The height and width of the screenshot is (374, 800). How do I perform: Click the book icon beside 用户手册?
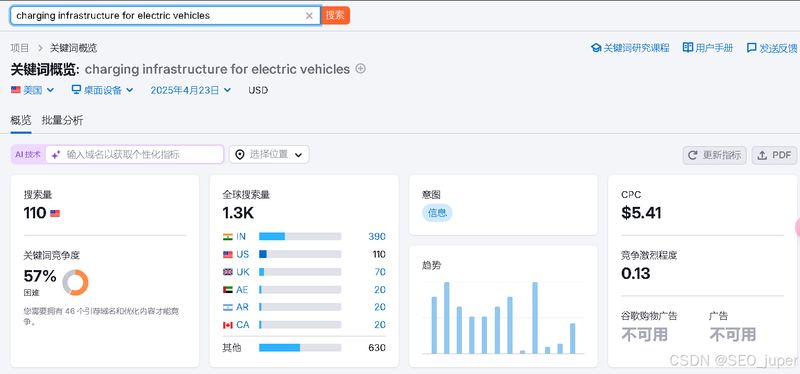coord(688,47)
